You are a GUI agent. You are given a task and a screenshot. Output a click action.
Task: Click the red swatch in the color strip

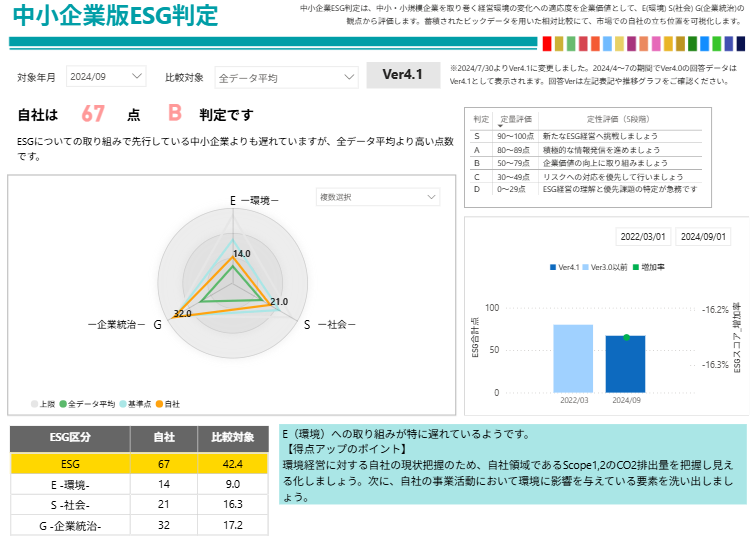(546, 44)
